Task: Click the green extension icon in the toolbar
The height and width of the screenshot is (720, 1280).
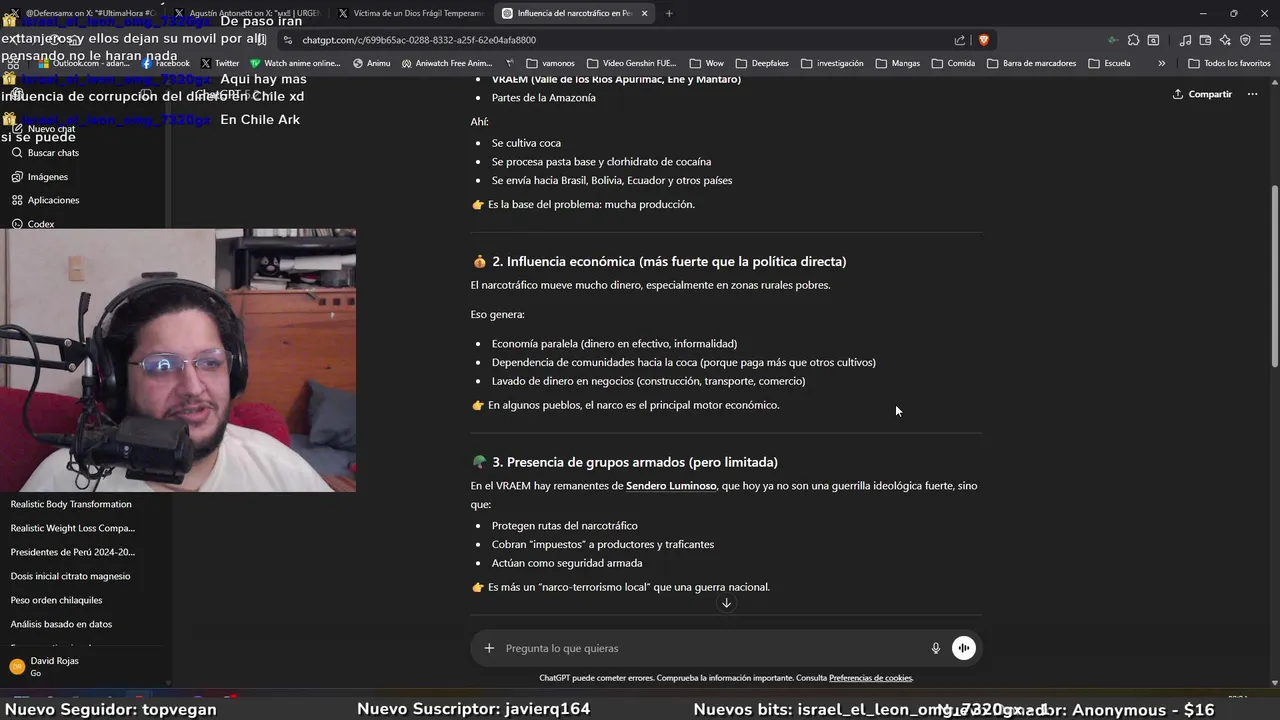Action: (x=1113, y=40)
